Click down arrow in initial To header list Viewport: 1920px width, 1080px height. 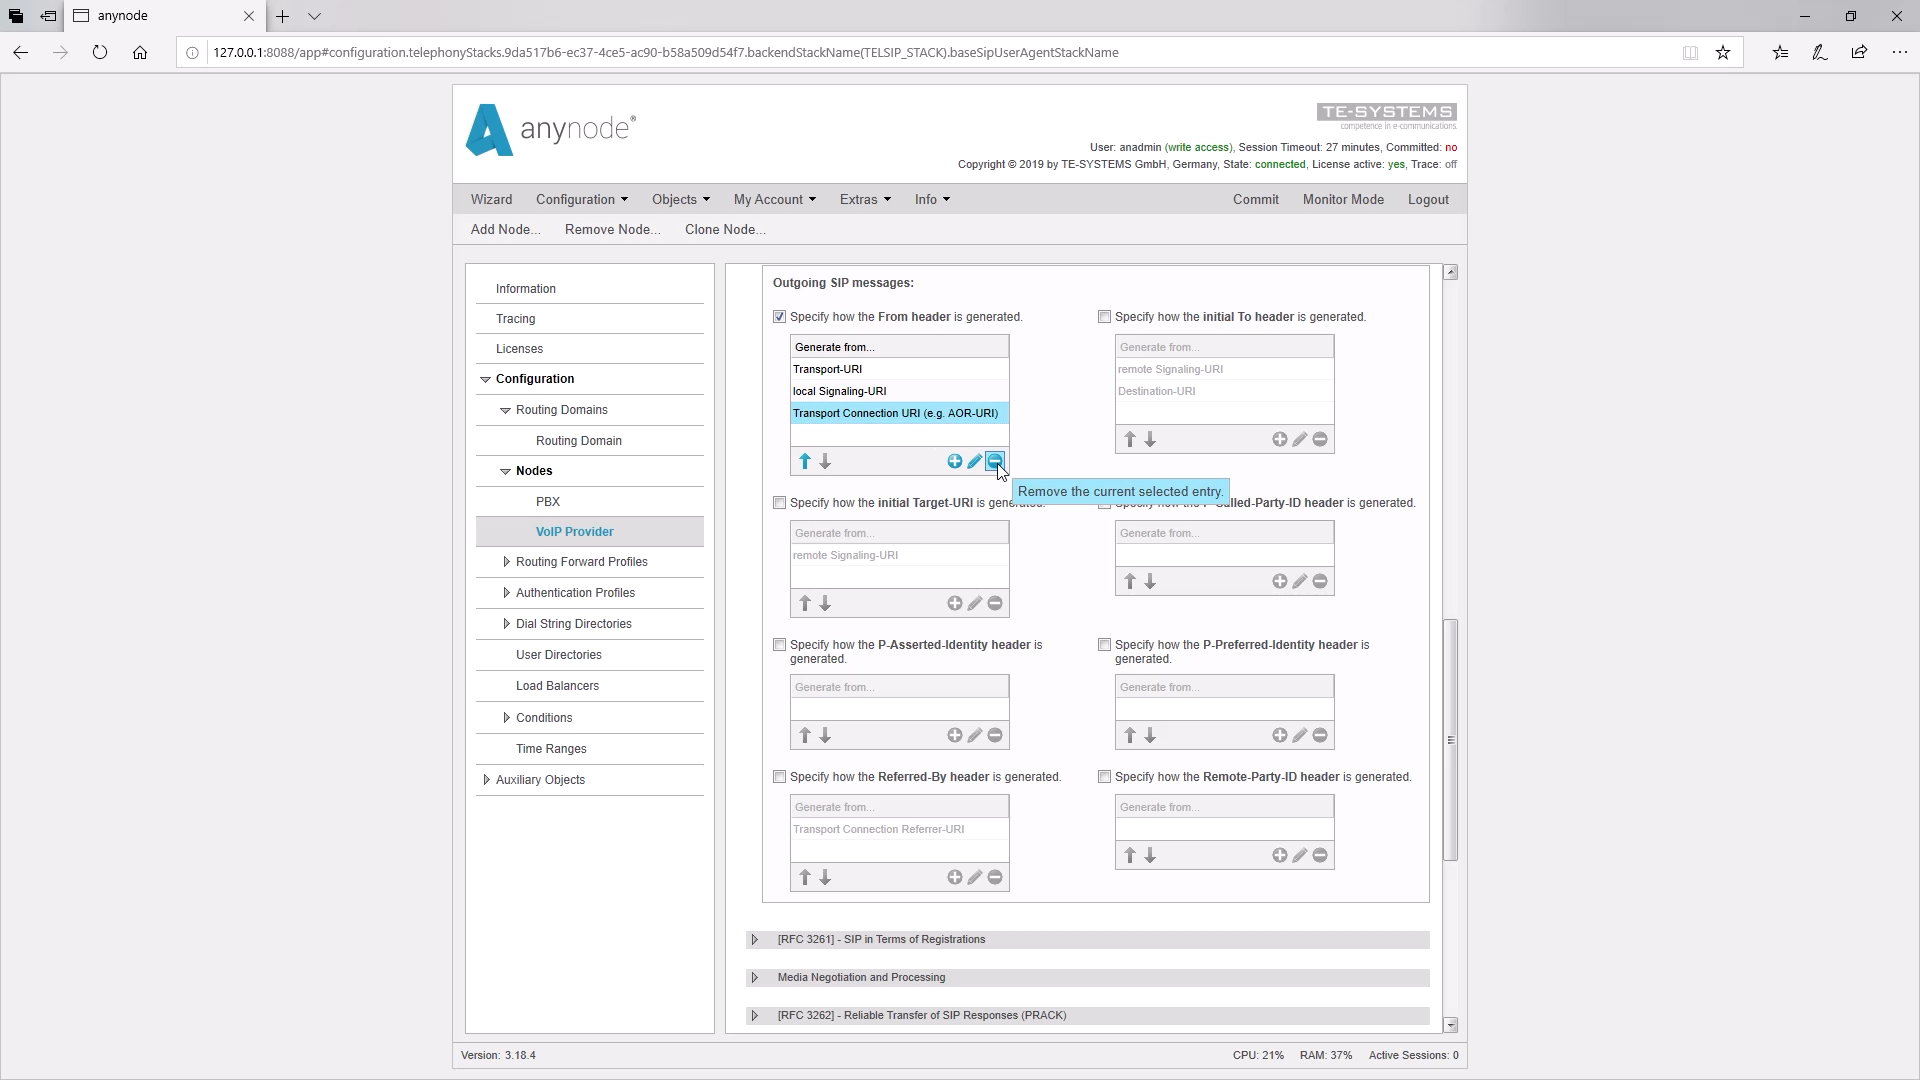tap(1150, 439)
